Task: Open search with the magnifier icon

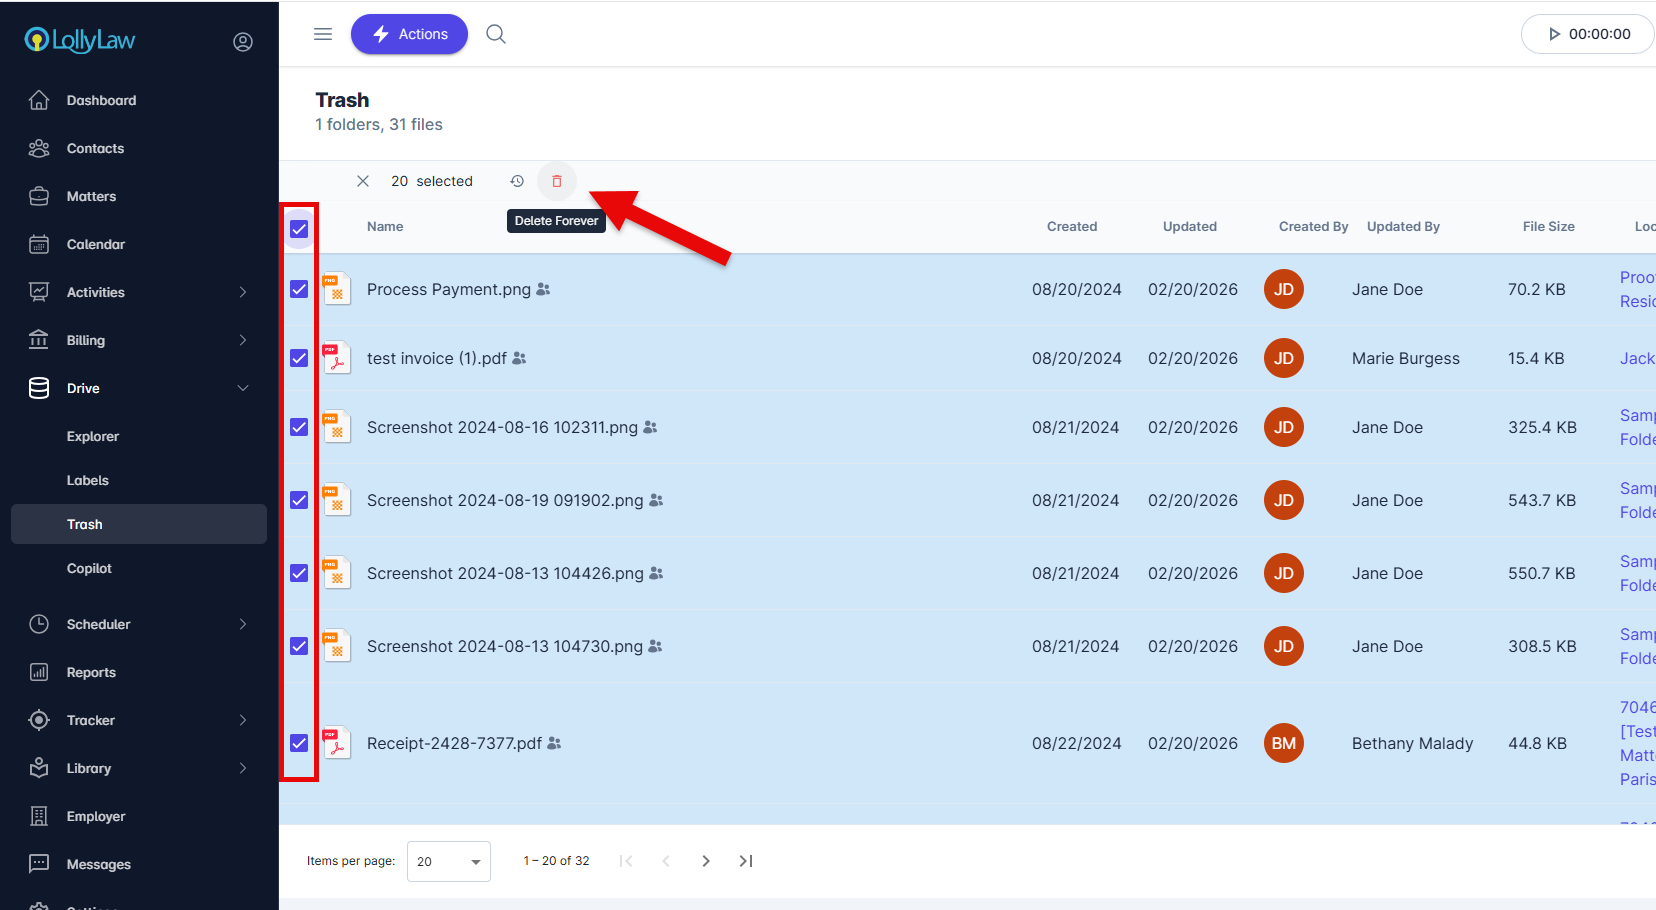Action: (496, 34)
